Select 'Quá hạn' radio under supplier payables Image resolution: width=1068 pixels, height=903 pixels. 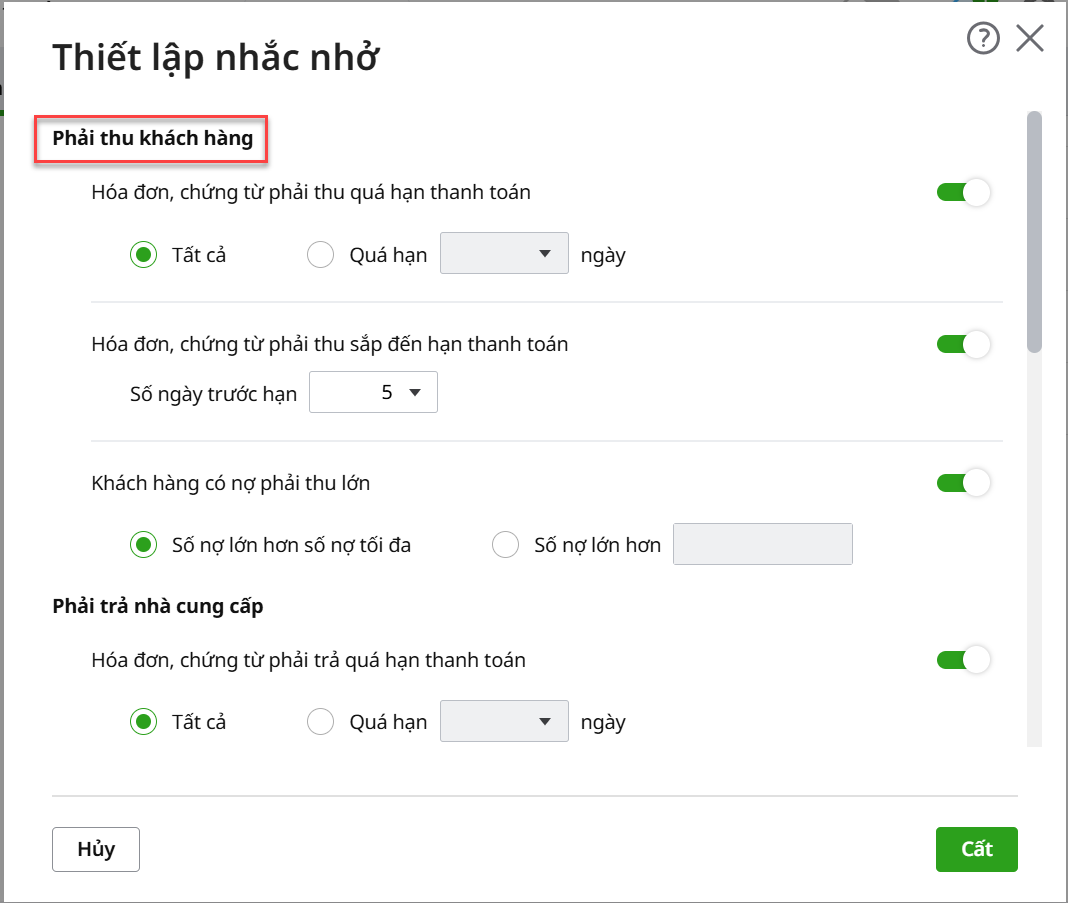tap(320, 721)
